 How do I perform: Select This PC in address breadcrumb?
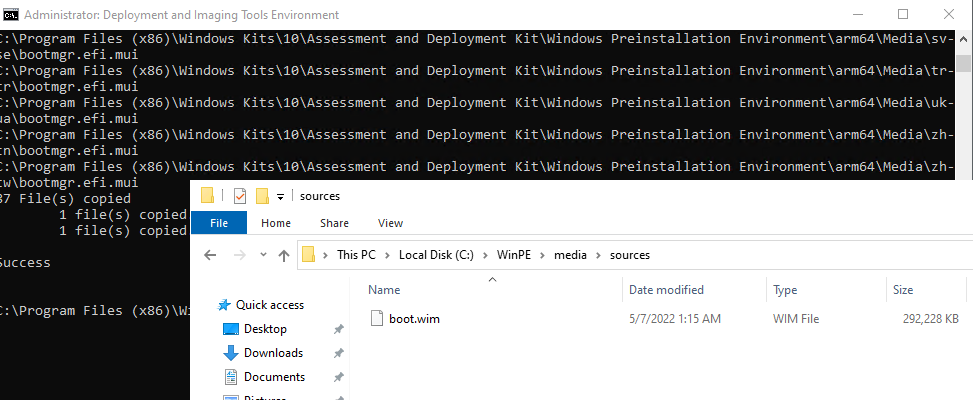[356, 255]
